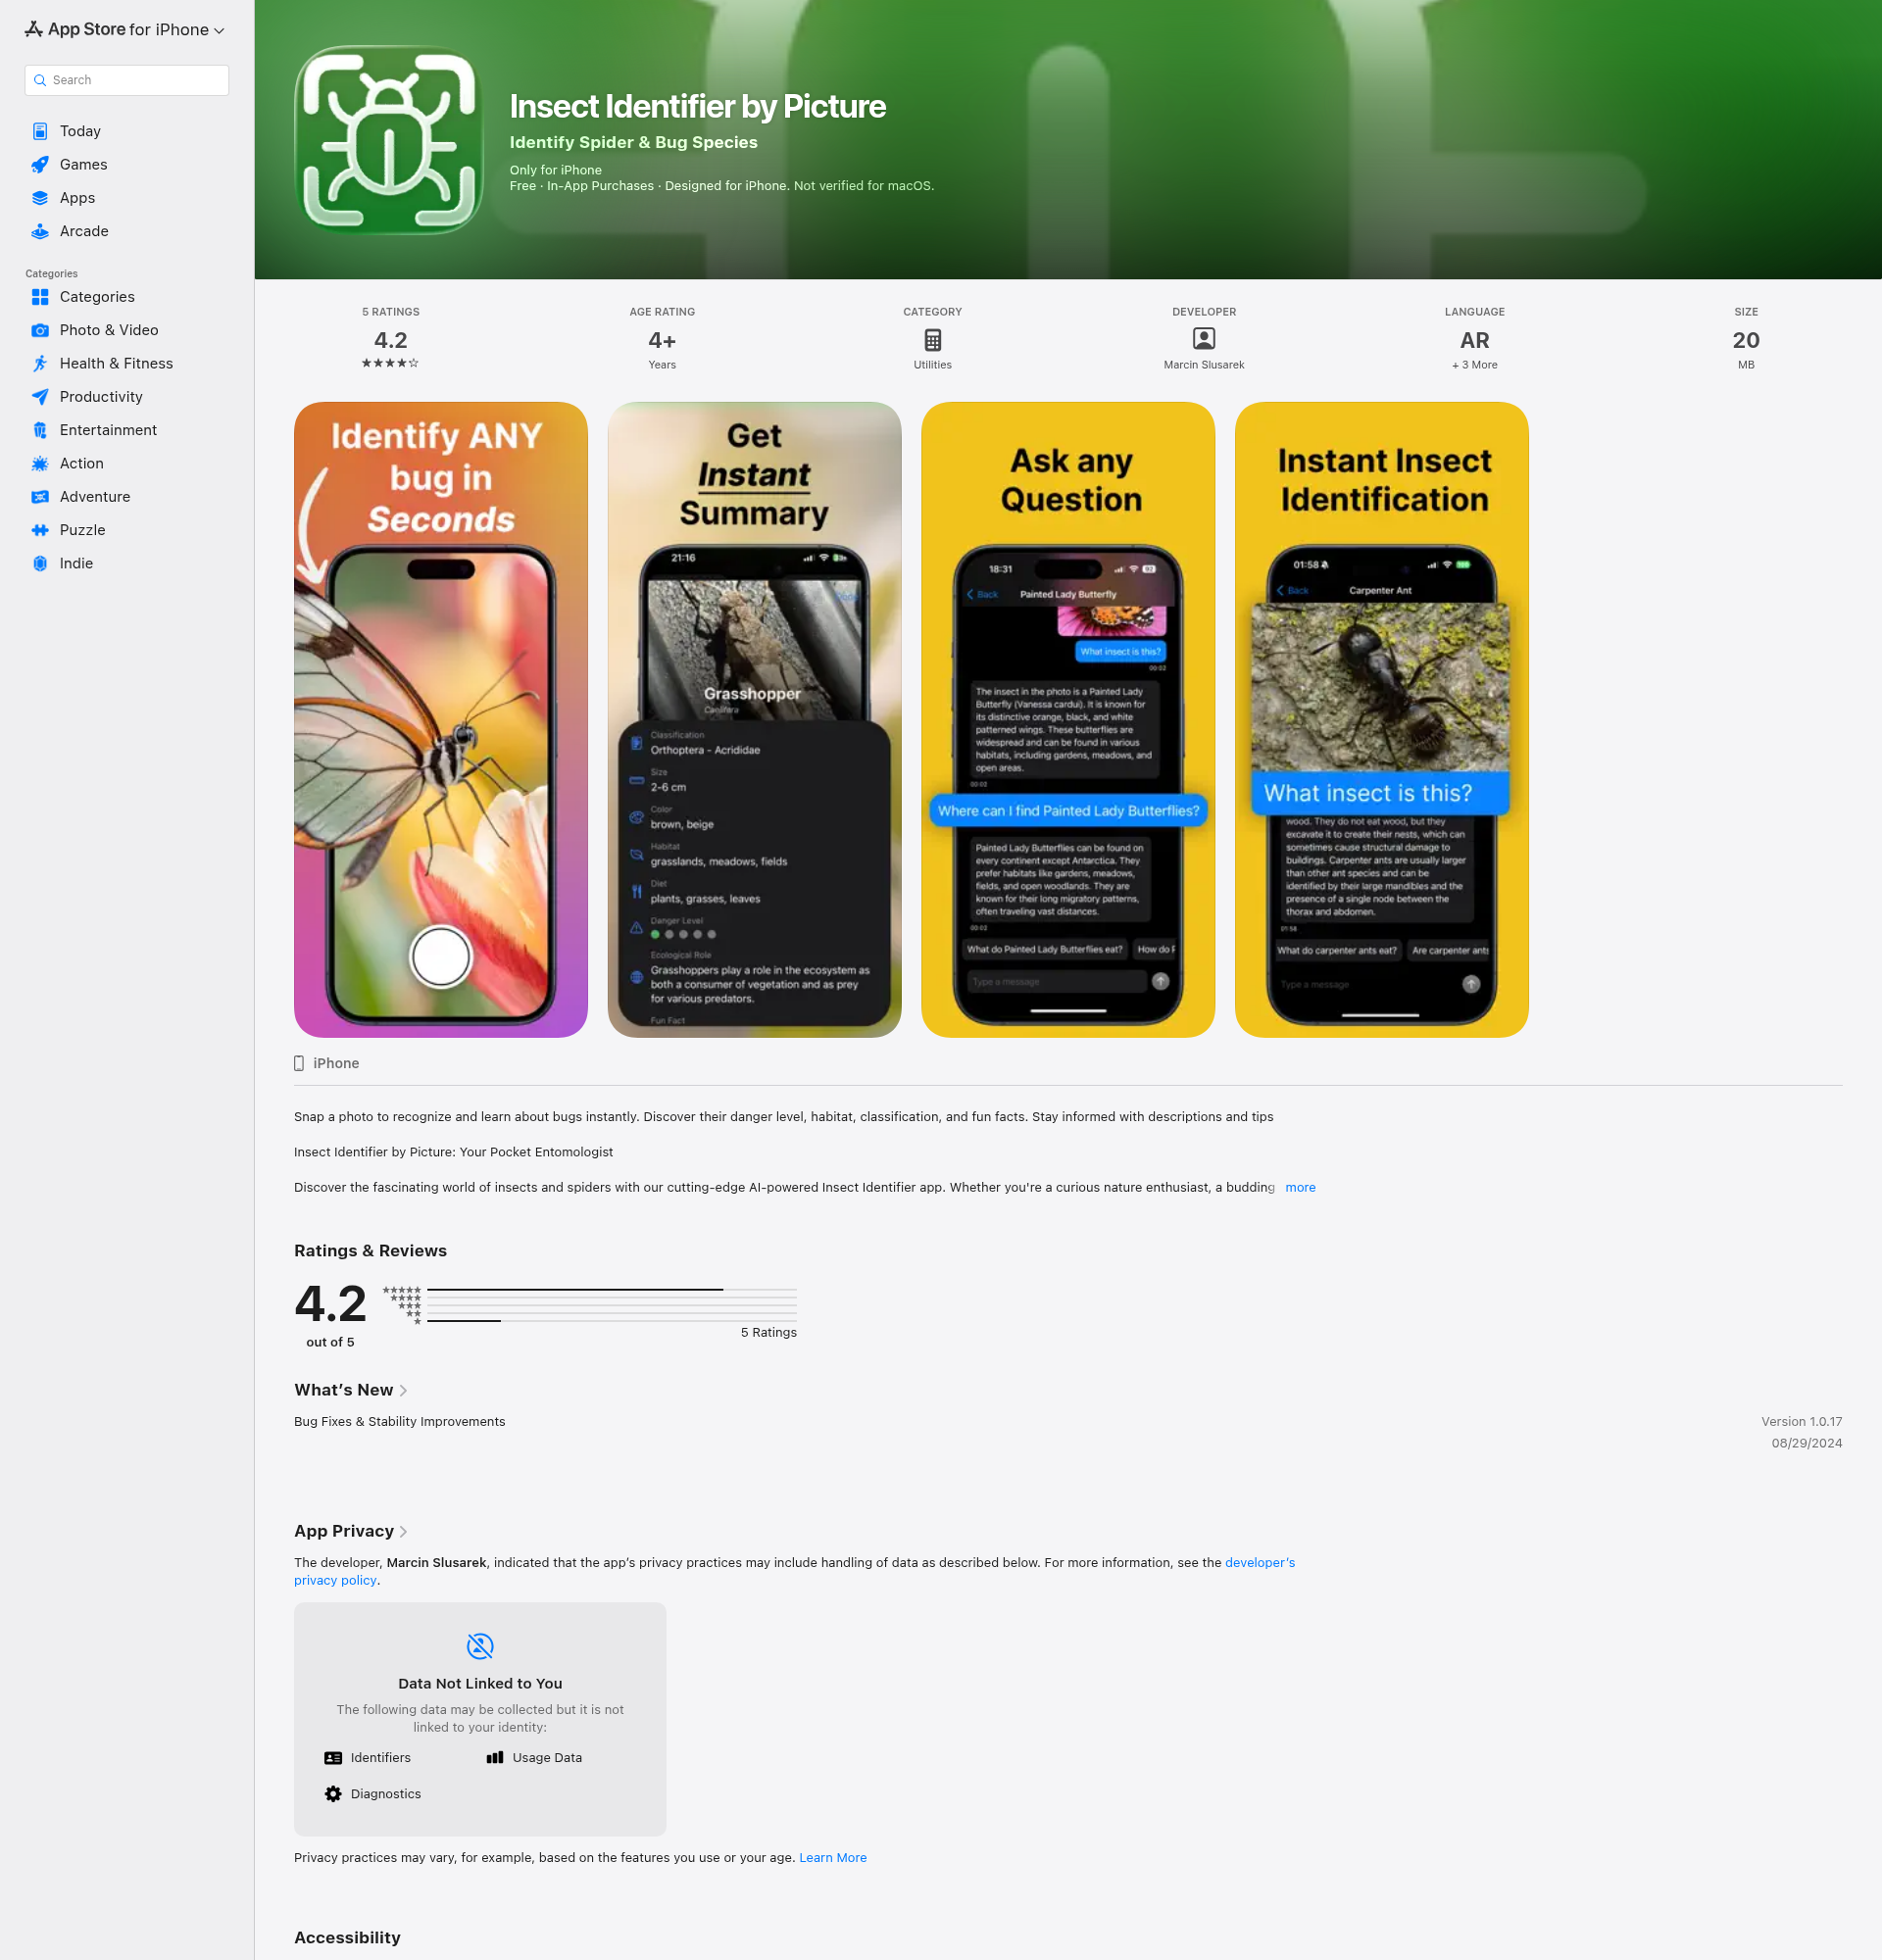The image size is (1882, 1960).
Task: Click the one-star rating bar
Action: [x=611, y=1321]
